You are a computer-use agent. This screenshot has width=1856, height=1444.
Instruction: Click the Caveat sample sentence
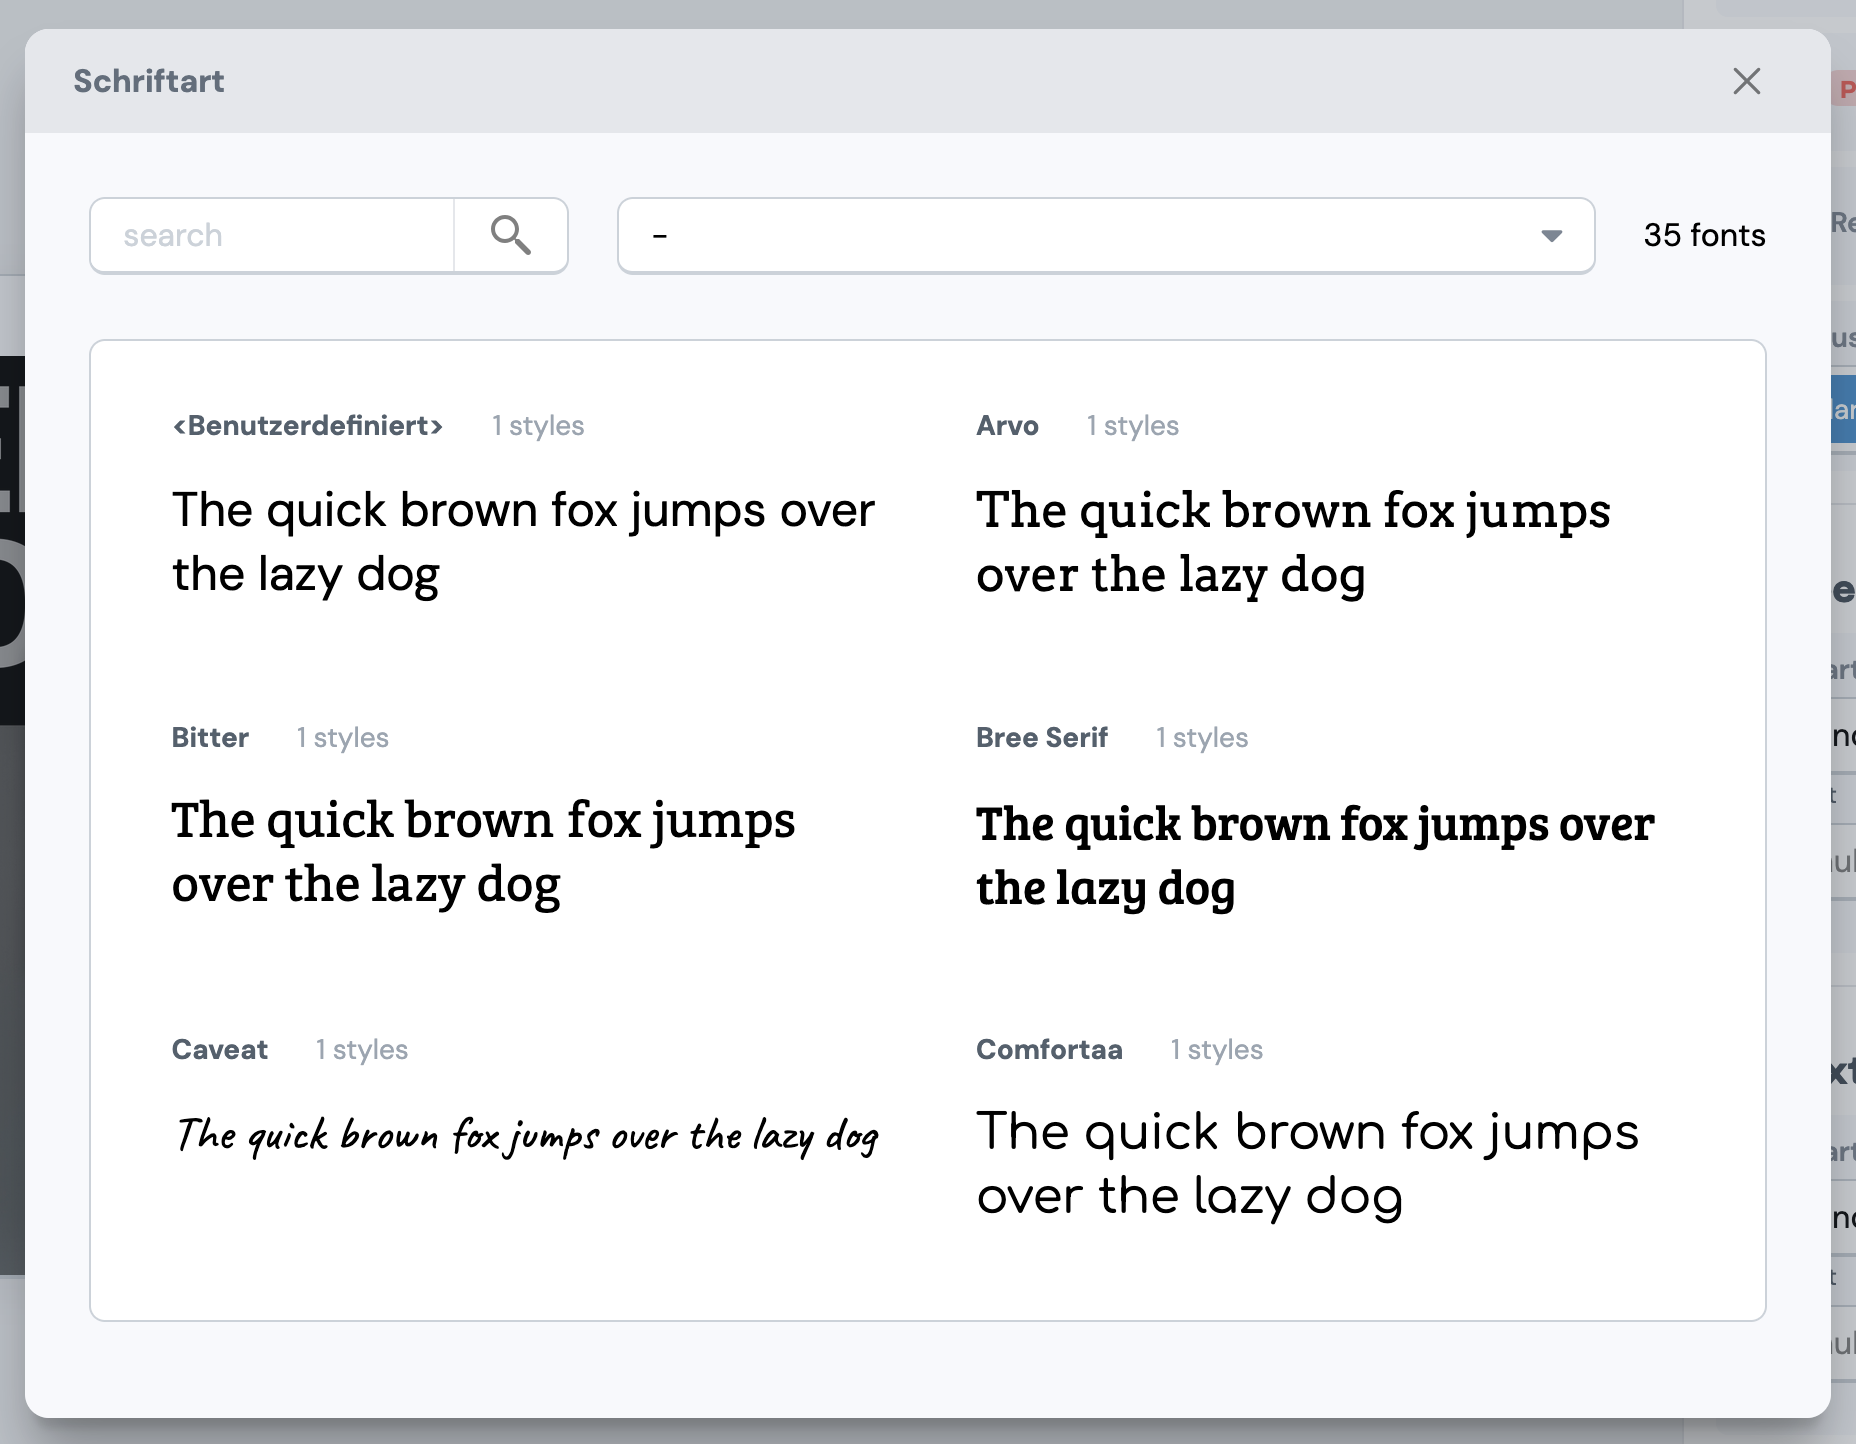point(528,1135)
